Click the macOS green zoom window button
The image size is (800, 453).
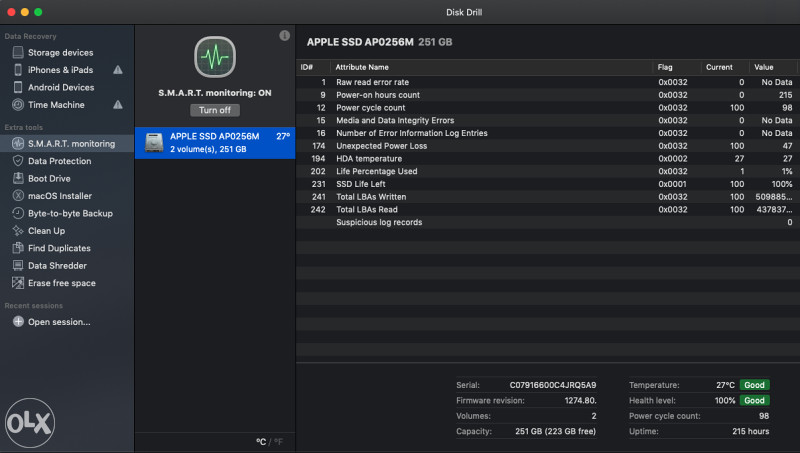(38, 12)
